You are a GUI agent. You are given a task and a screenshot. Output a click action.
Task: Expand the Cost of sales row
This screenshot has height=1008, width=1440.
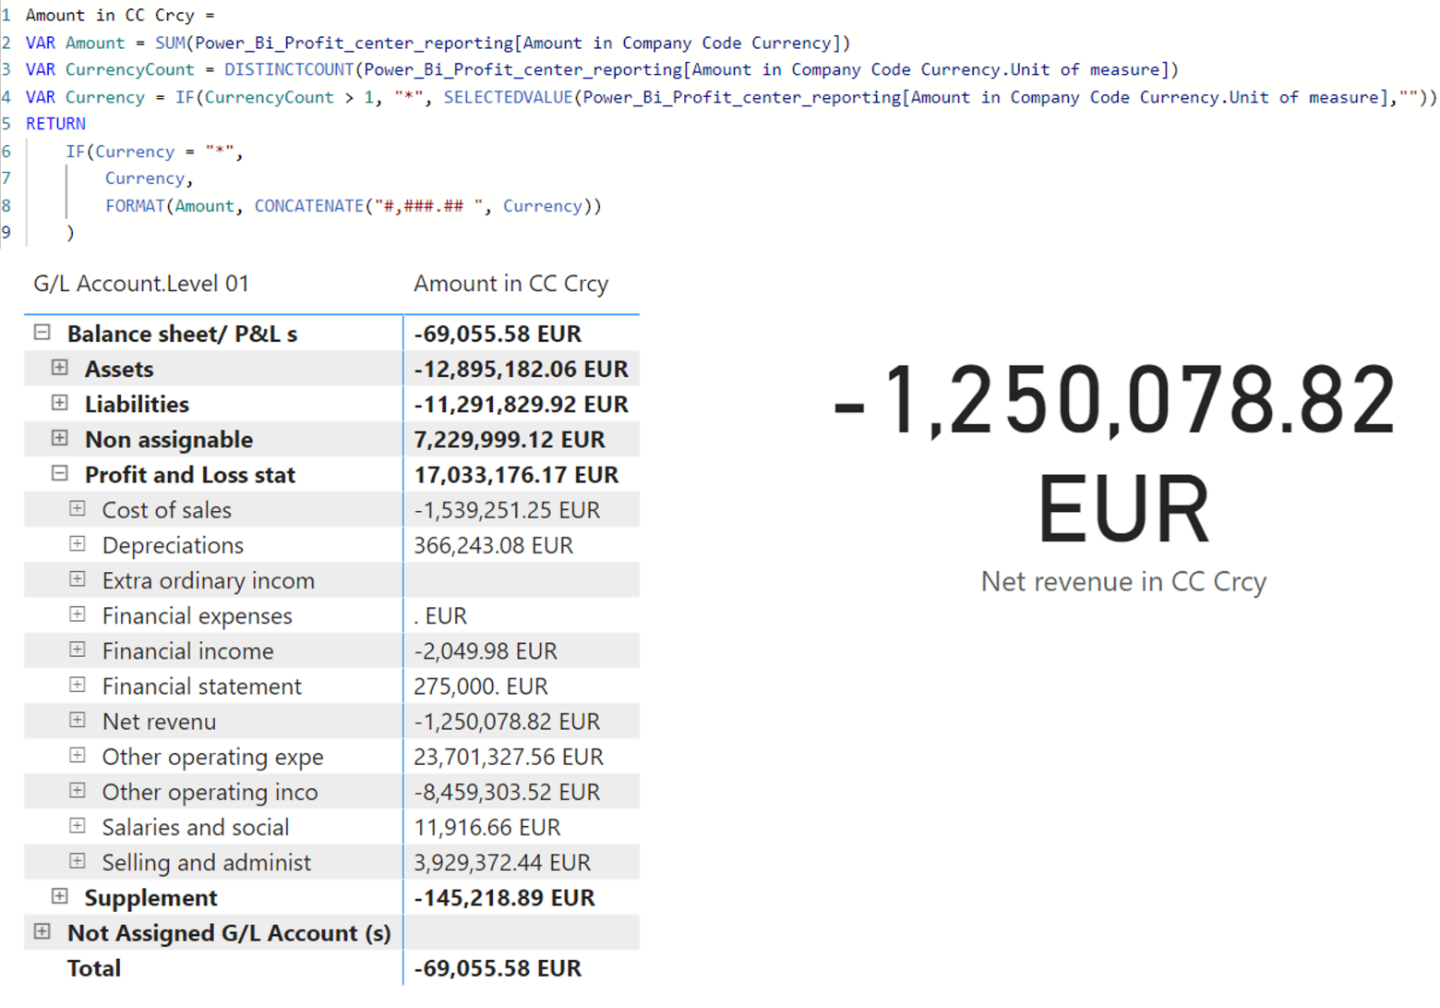[77, 509]
